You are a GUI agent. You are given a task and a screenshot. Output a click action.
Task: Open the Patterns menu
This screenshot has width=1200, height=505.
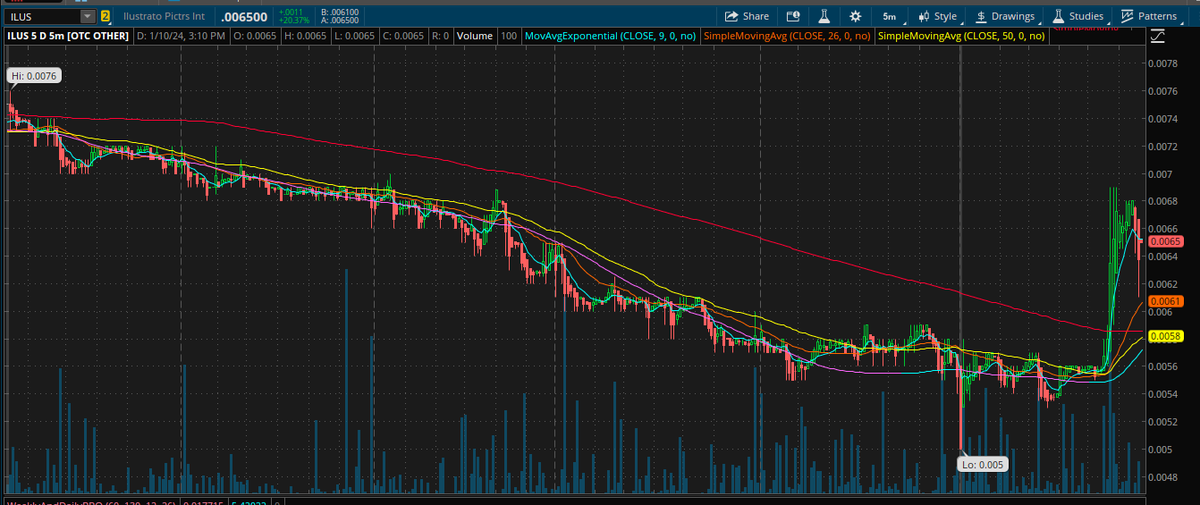[1150, 16]
